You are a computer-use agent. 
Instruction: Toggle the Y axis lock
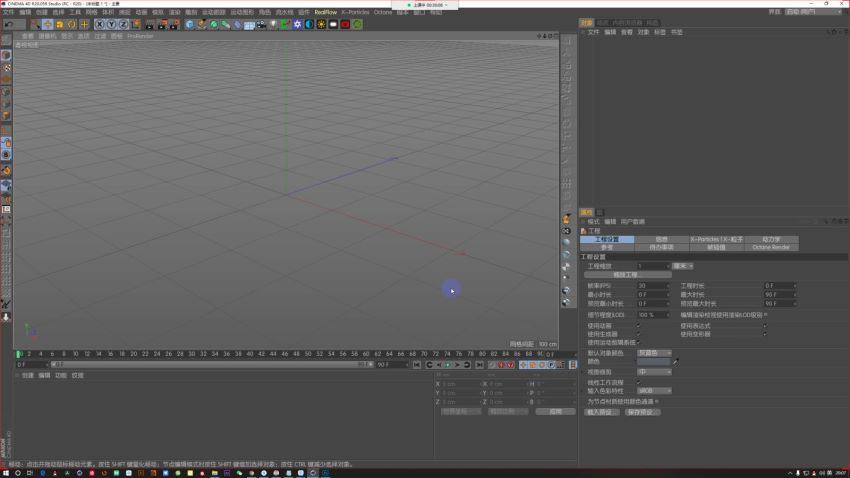(x=112, y=24)
